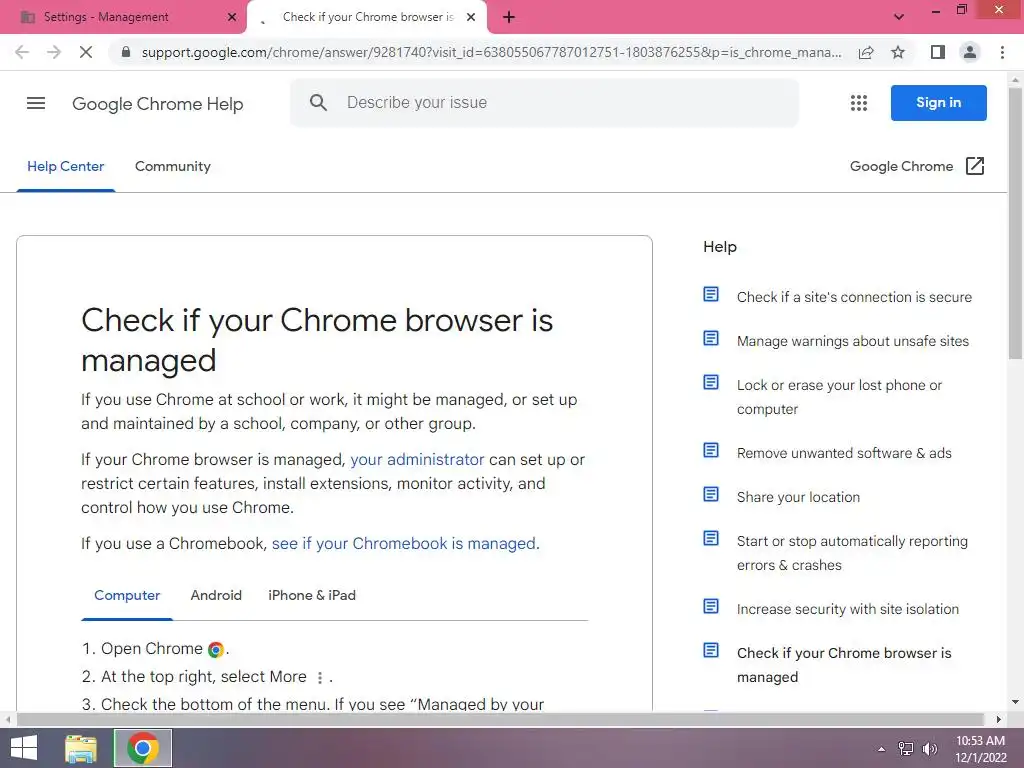Image resolution: width=1024 pixels, height=768 pixels.
Task: Click the Google Chrome Help title
Action: (157, 104)
